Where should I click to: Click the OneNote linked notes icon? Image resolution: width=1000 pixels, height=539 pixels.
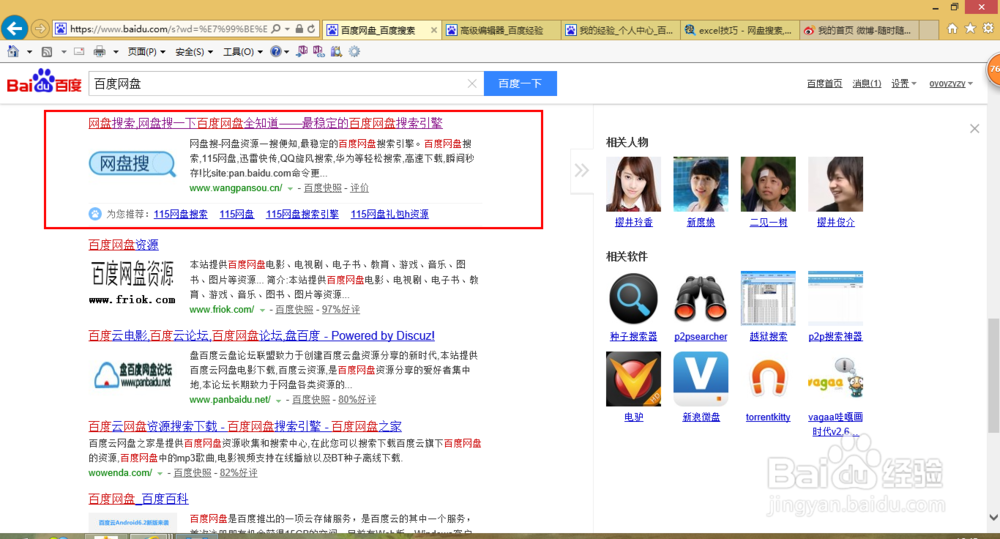(x=318, y=52)
